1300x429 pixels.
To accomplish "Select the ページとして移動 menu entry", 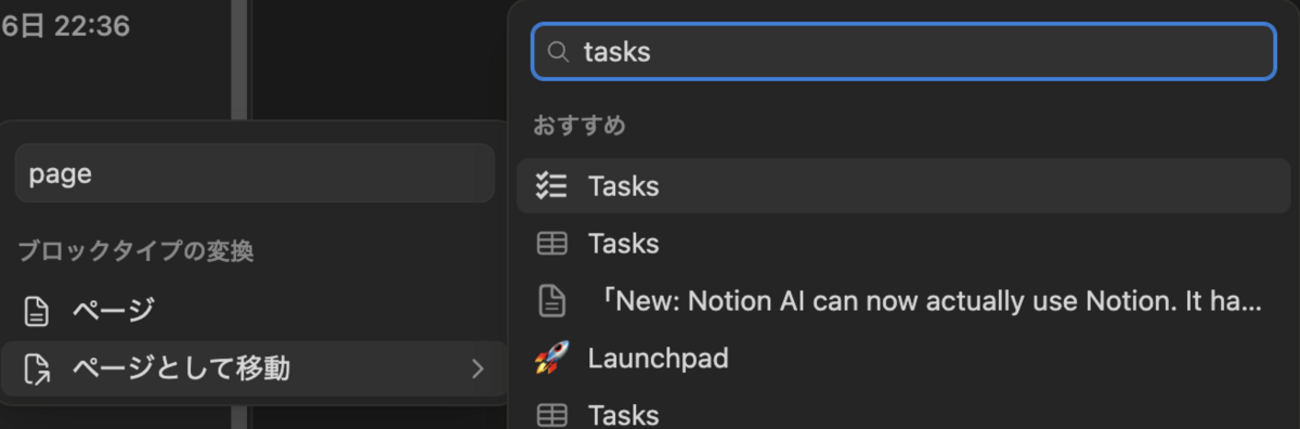I will coord(254,369).
